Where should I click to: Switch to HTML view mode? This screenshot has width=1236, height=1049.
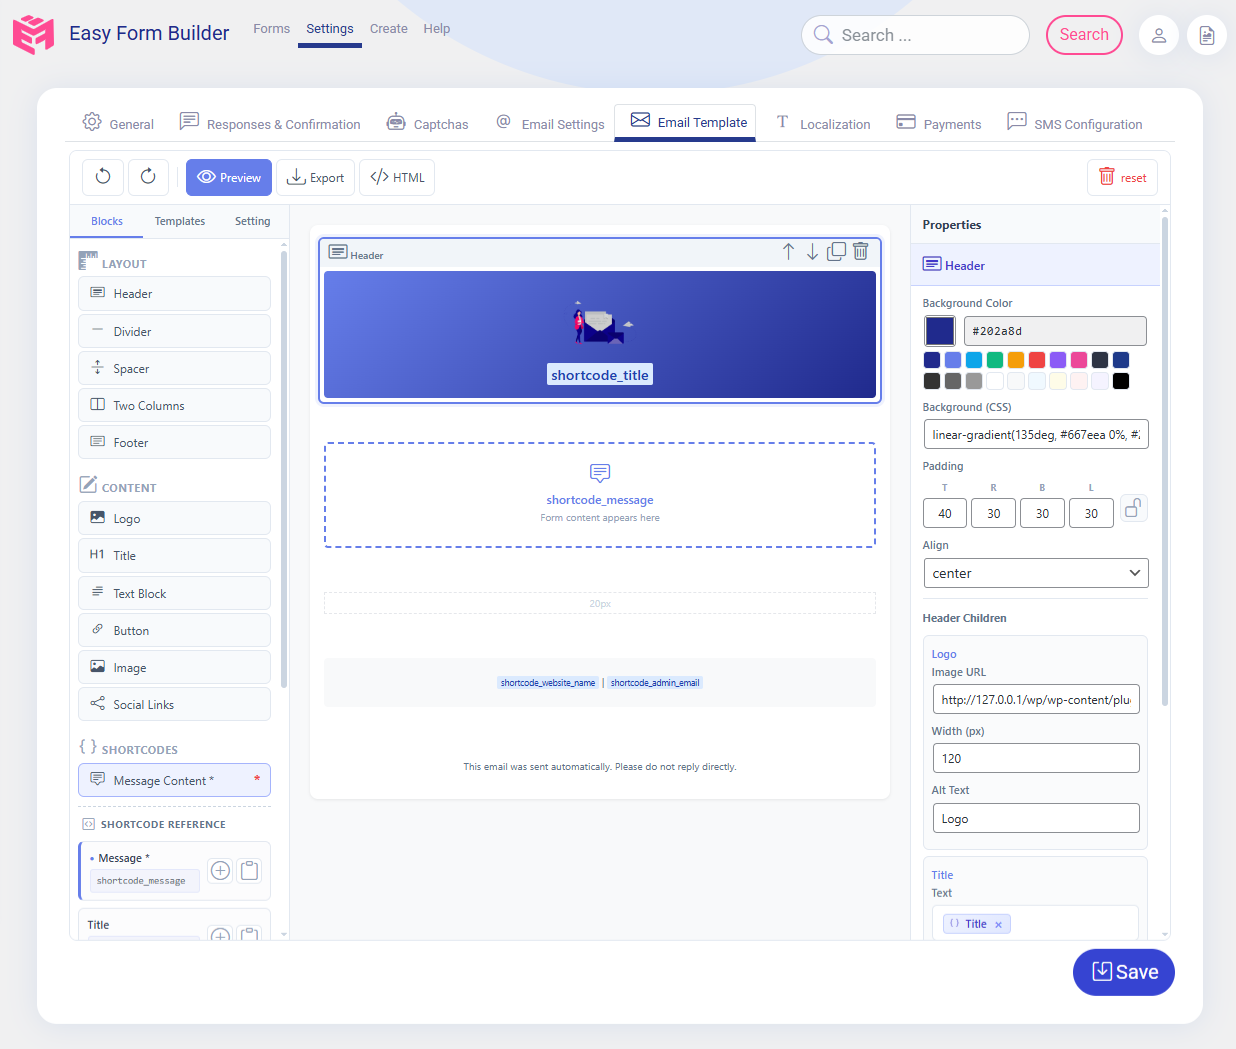pos(396,177)
